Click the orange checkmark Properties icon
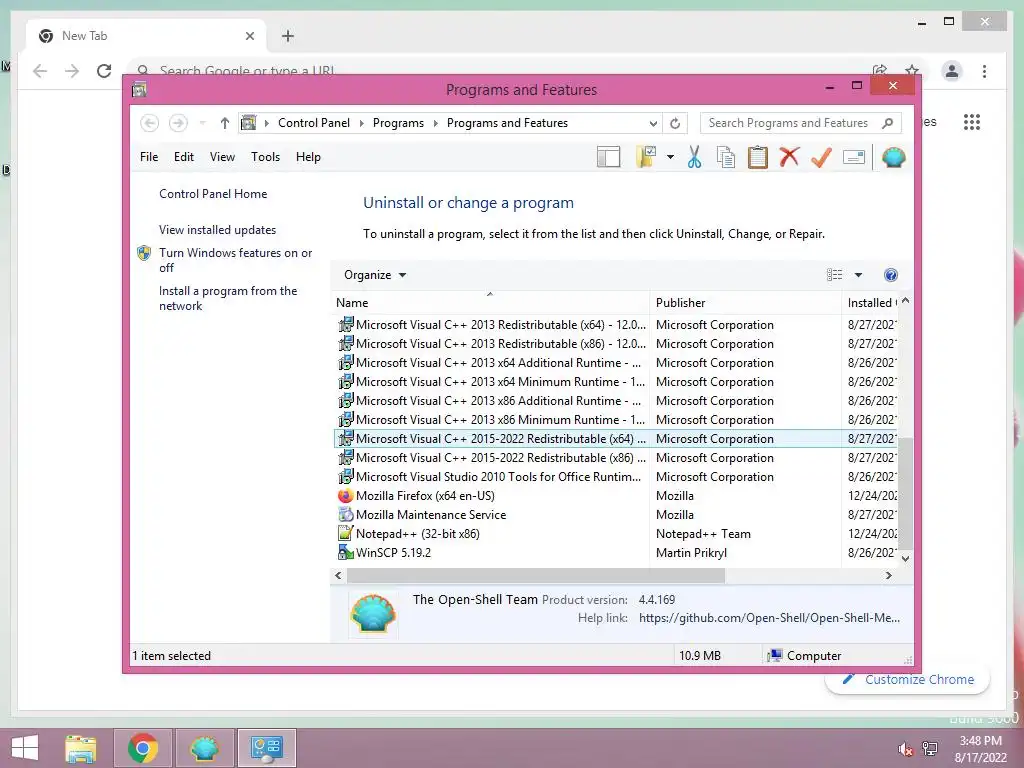This screenshot has height=768, width=1024. pos(821,157)
